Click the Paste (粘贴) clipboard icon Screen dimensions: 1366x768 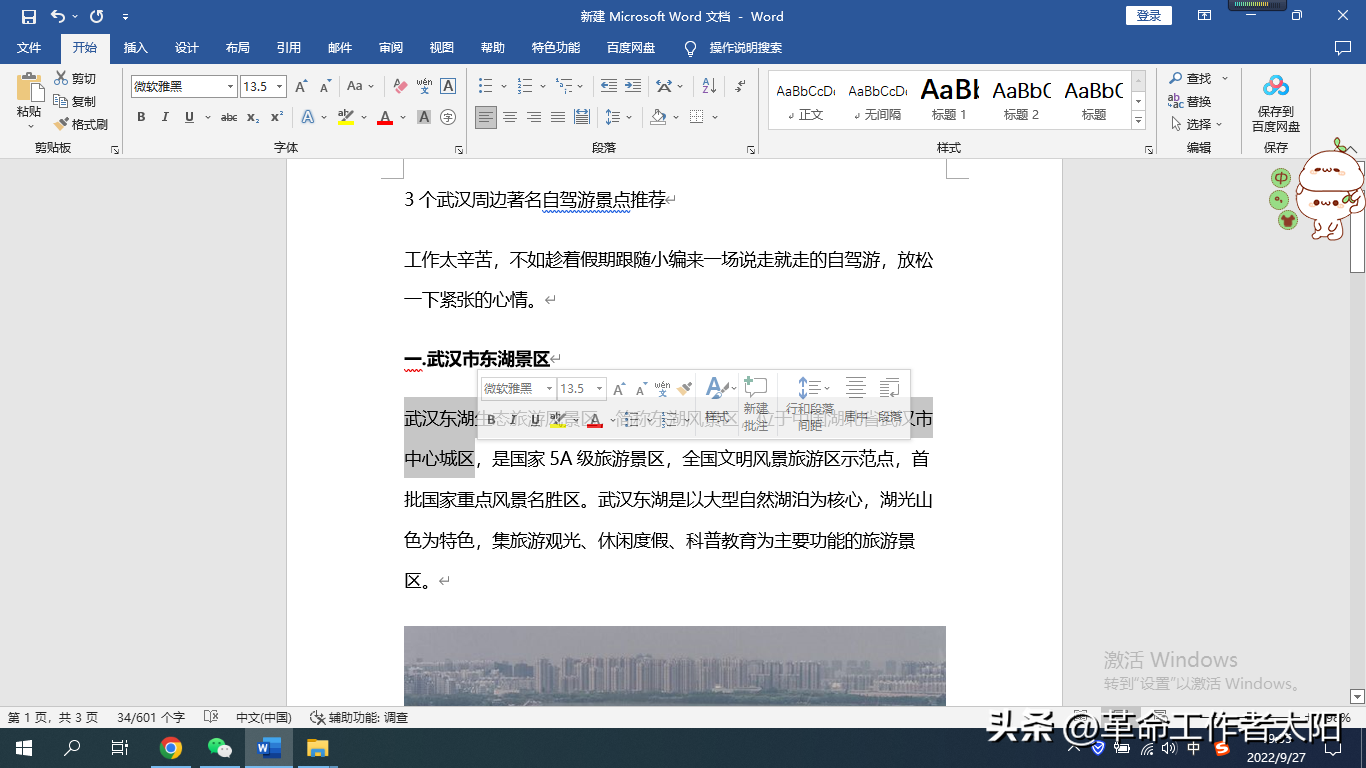(x=29, y=87)
